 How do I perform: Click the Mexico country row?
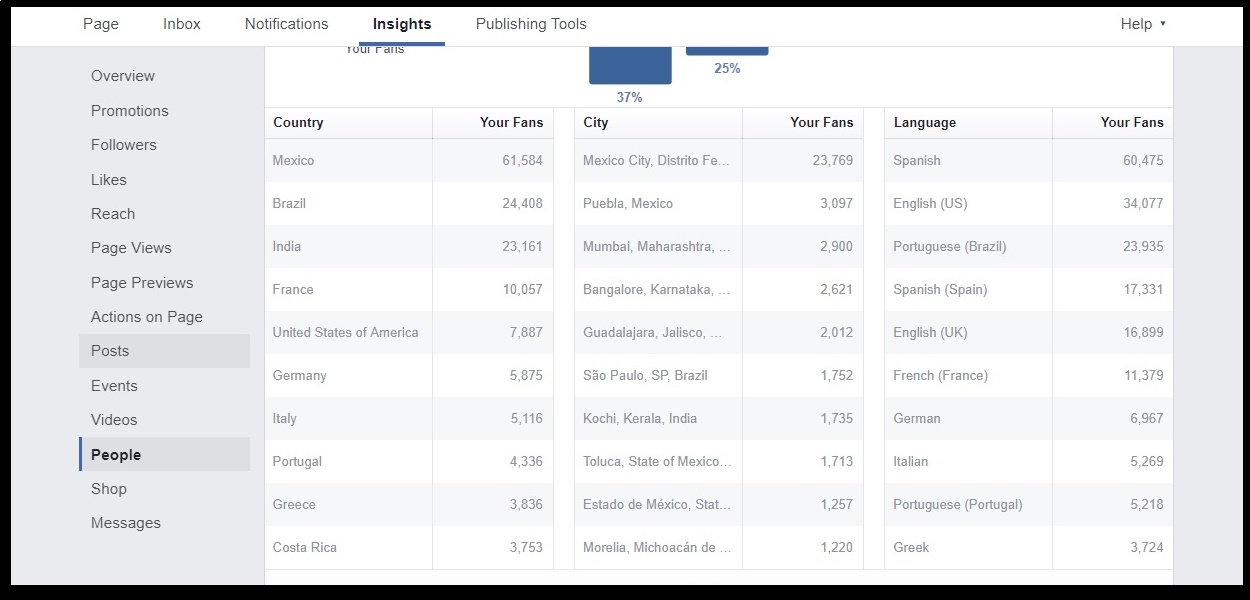pos(409,160)
